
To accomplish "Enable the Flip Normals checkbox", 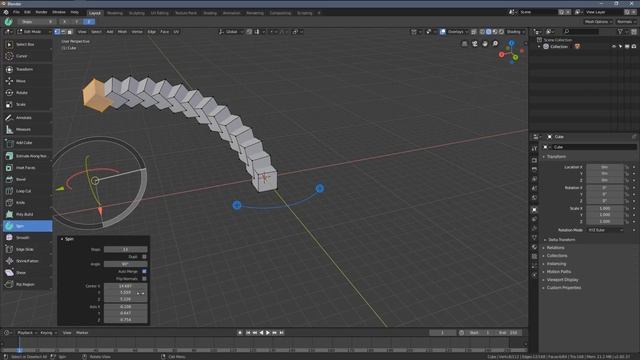I will point(144,279).
